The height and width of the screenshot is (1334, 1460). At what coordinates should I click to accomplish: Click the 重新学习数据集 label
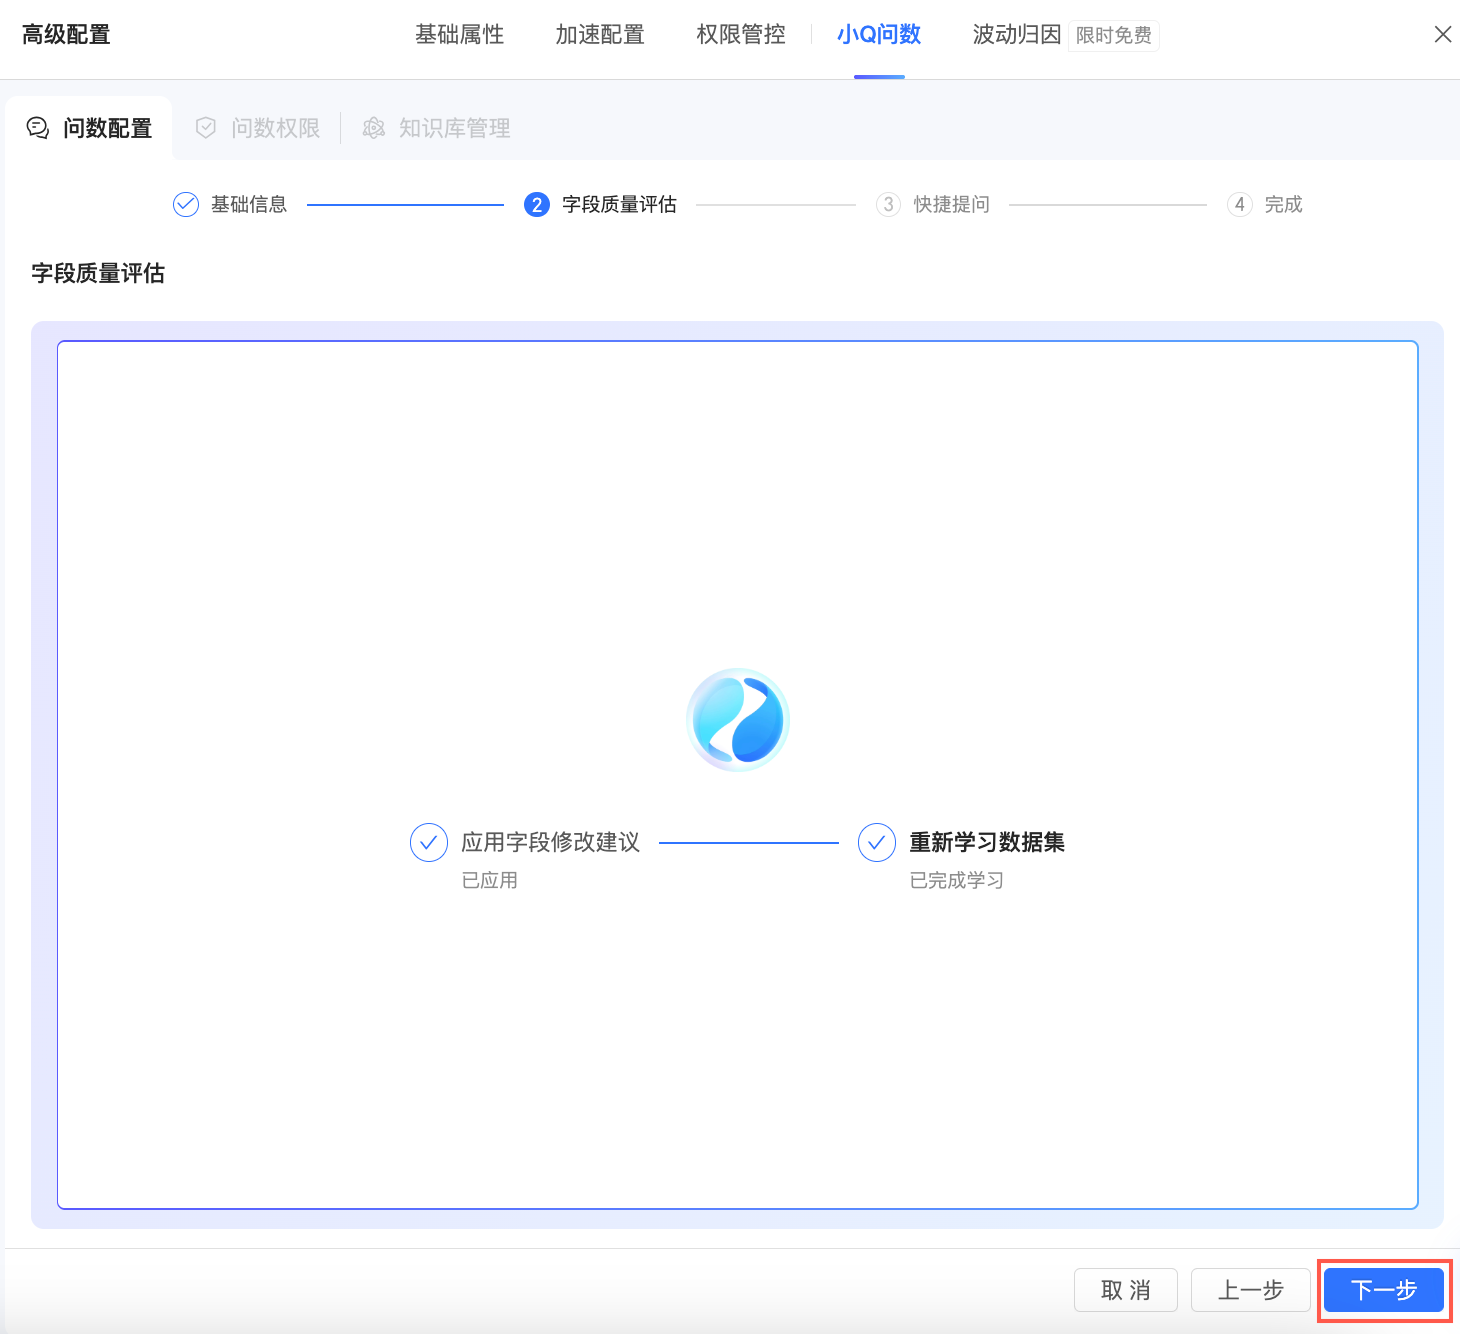tap(987, 843)
